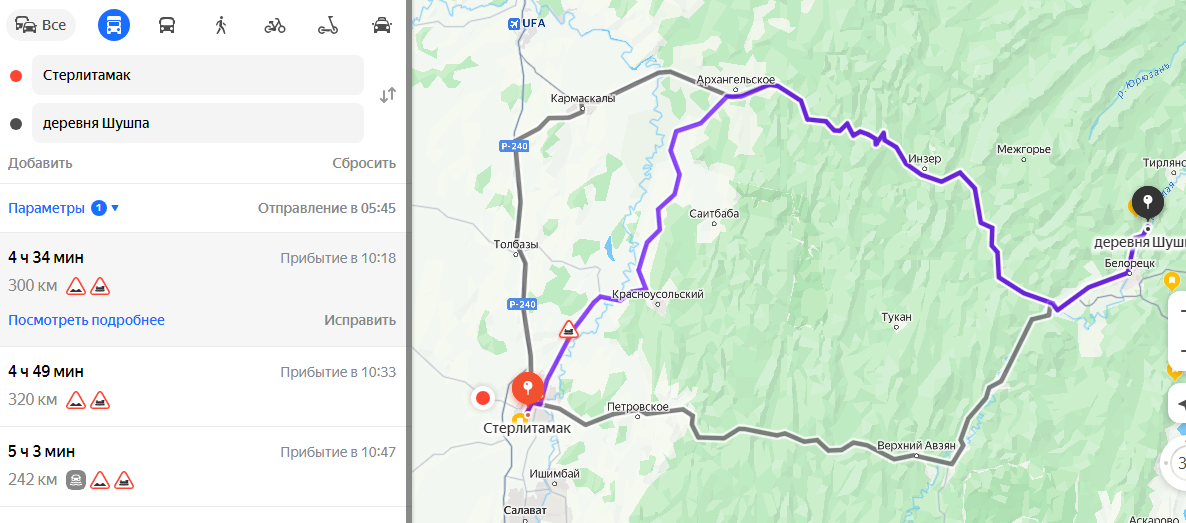Switch to public transport bus mode
1186x523 pixels.
(x=166, y=25)
